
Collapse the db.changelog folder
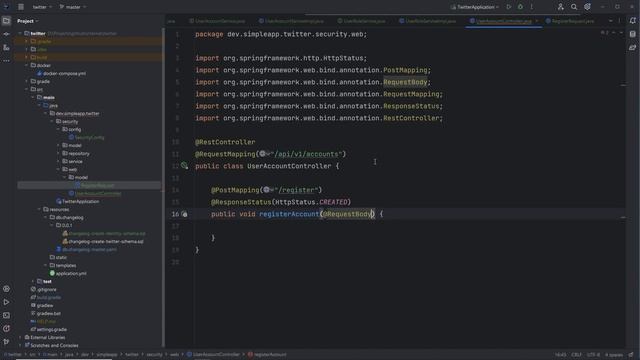pos(46,218)
